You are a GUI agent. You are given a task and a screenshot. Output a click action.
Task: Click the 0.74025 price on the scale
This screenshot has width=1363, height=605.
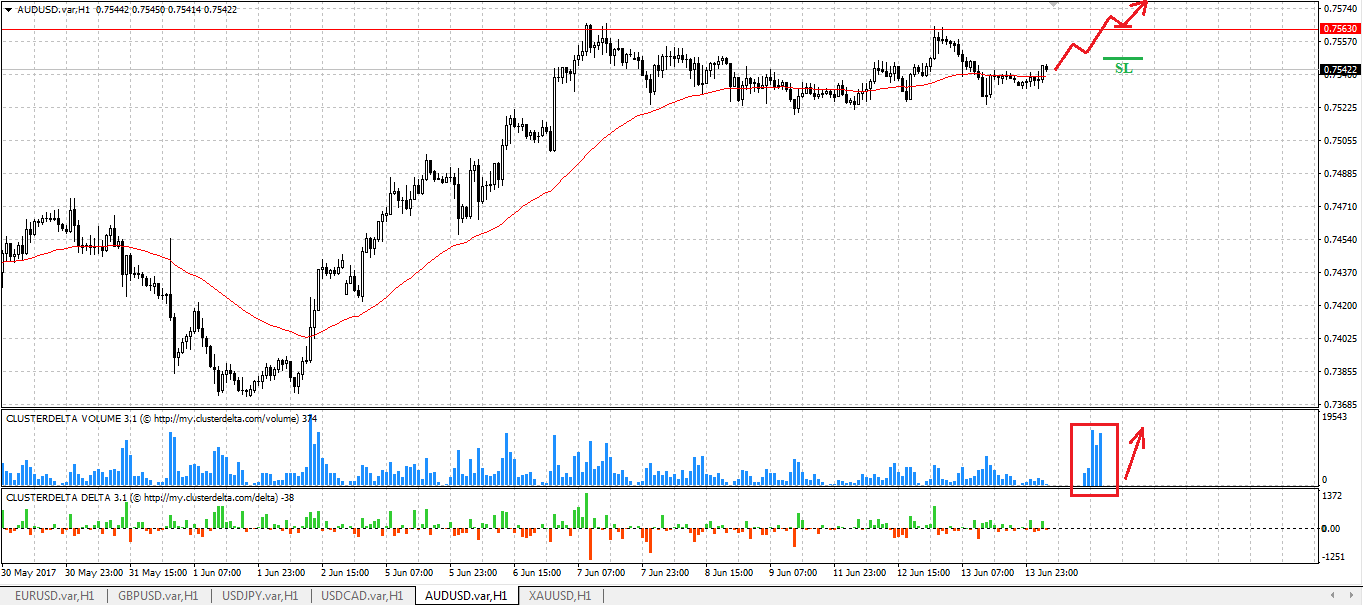coord(1339,339)
